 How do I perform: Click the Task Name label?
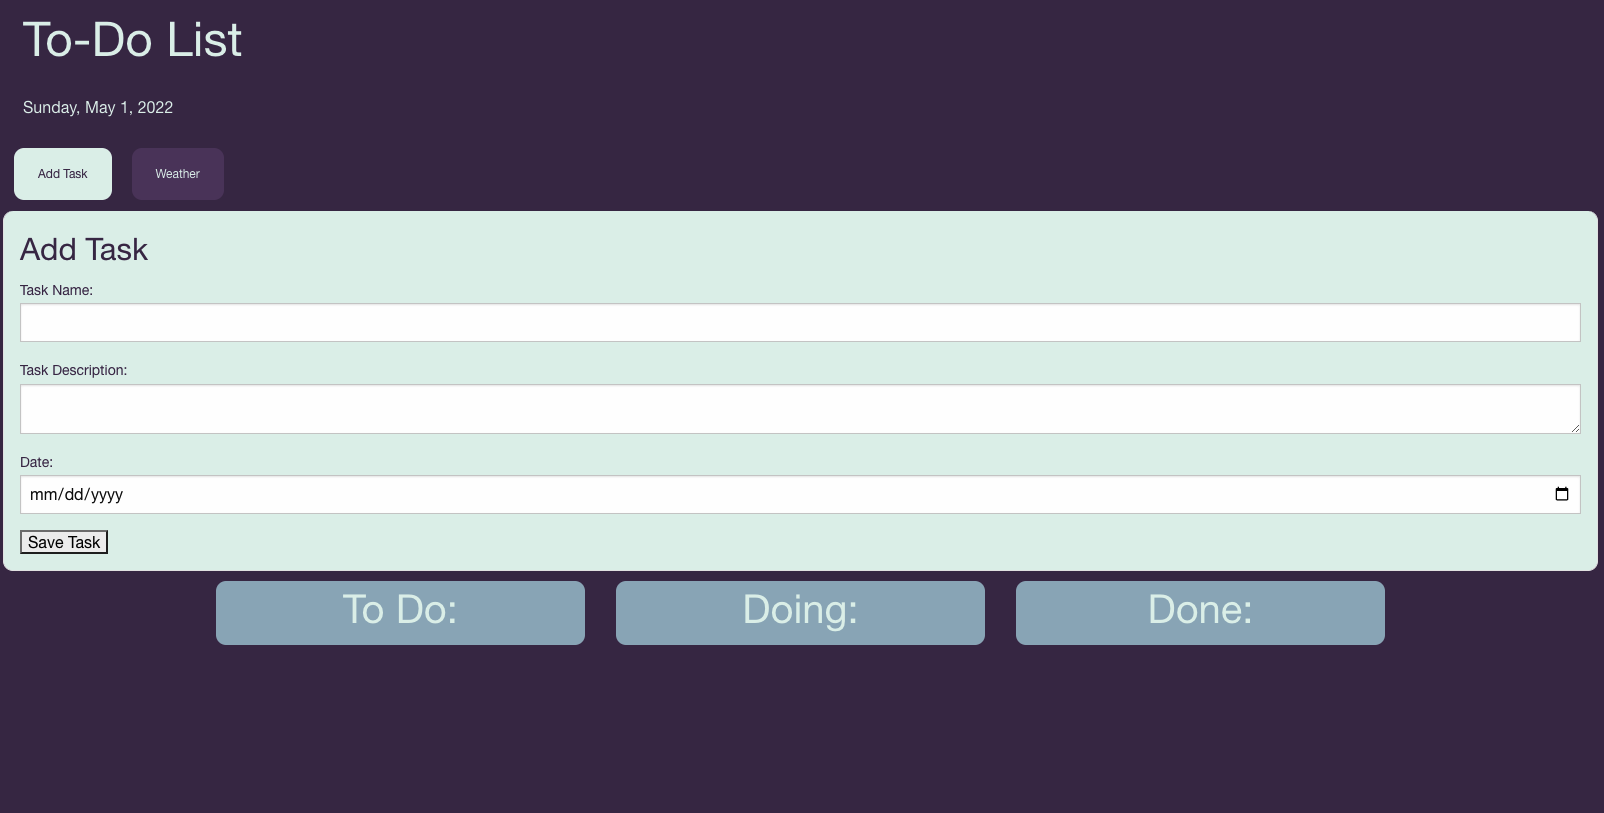pos(56,290)
